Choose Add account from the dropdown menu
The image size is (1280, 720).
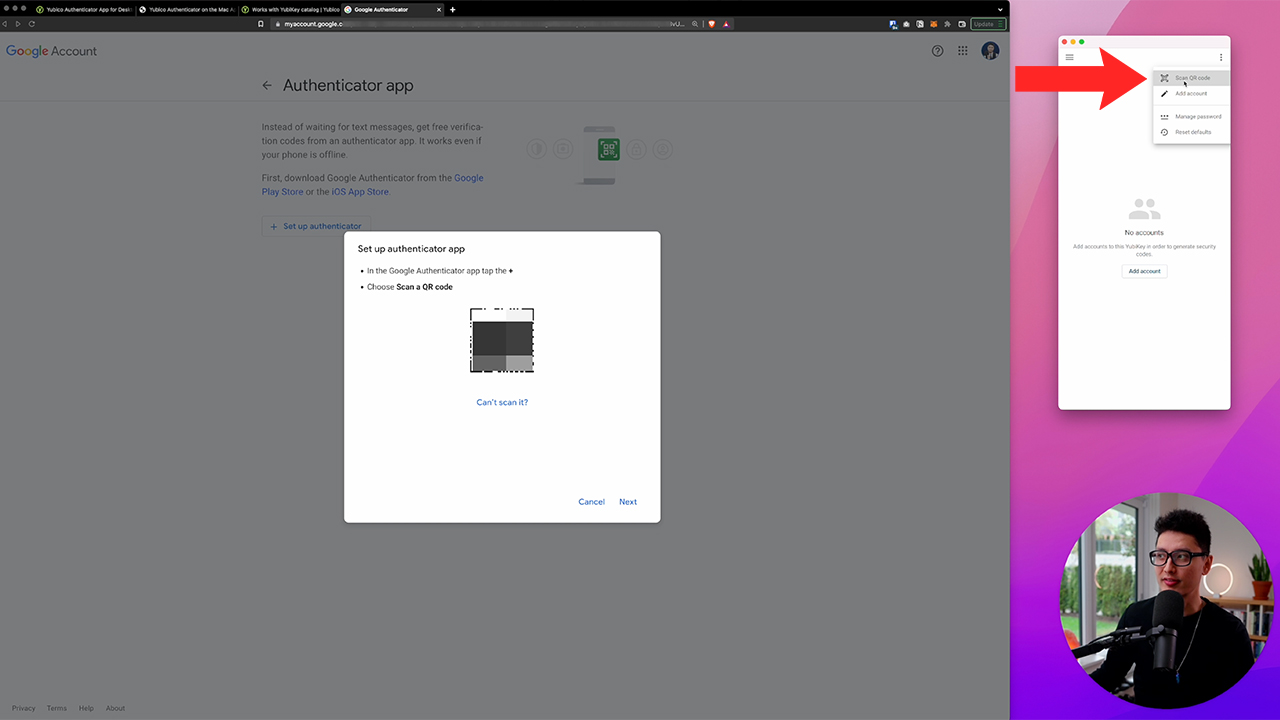click(1191, 93)
